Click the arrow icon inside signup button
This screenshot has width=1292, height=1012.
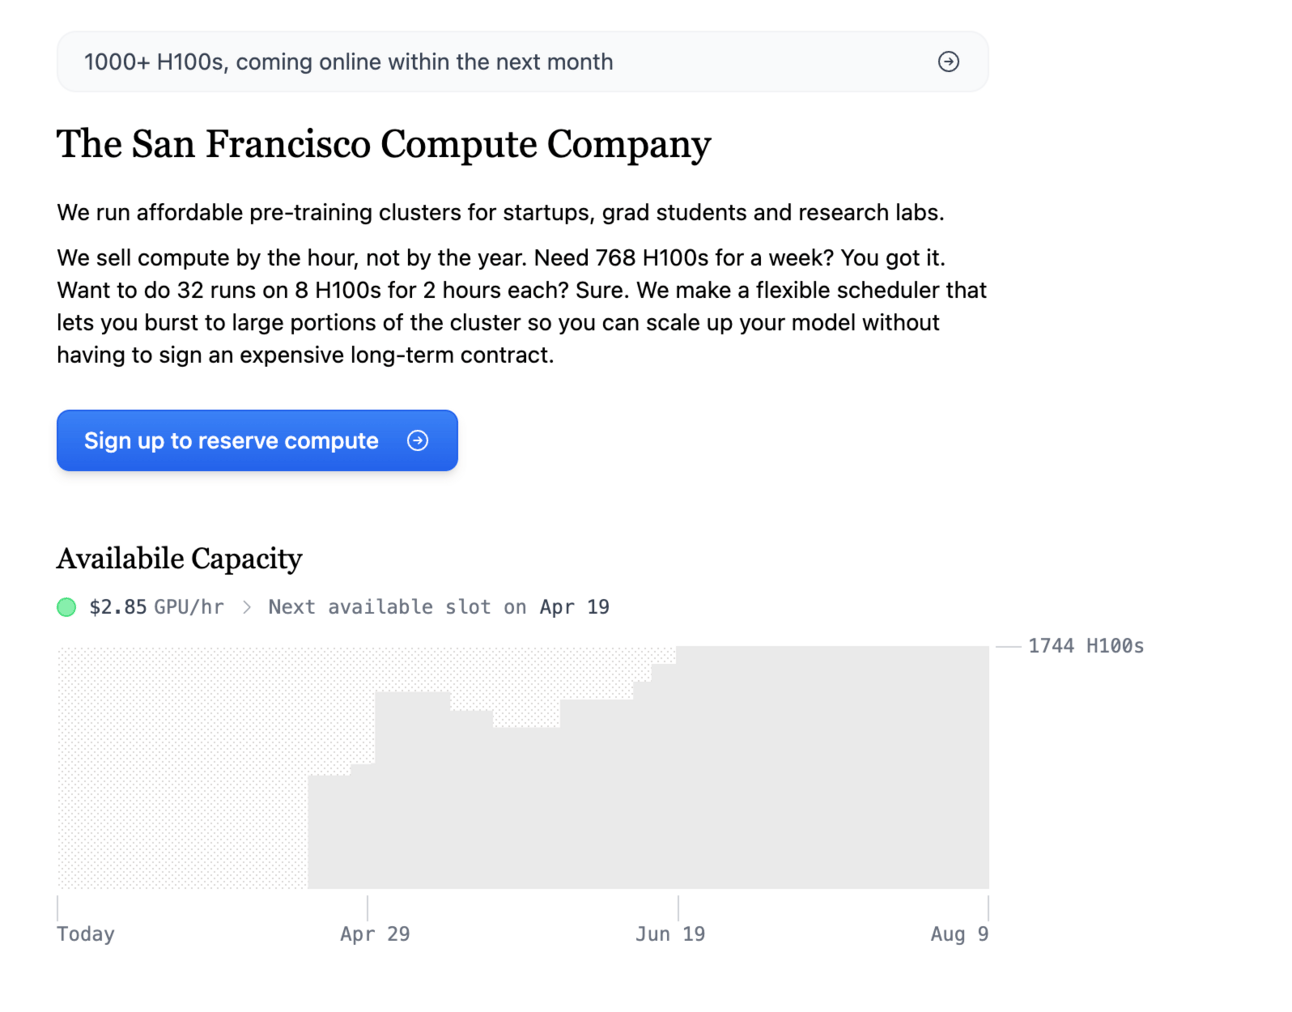click(x=418, y=441)
